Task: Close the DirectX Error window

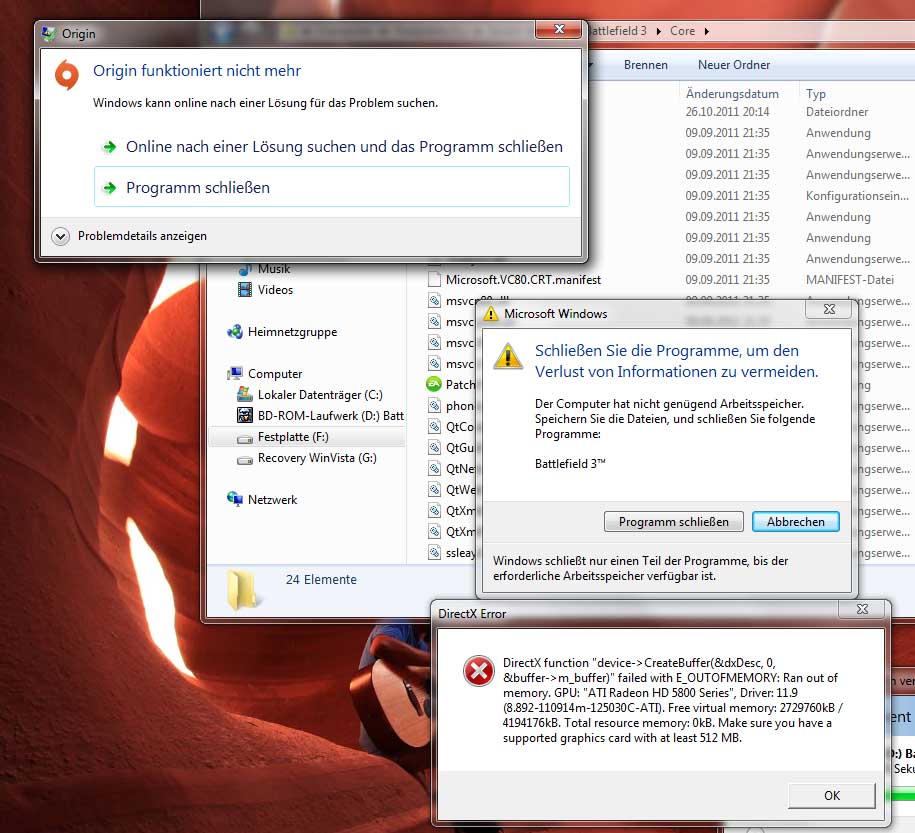Action: [x=862, y=609]
